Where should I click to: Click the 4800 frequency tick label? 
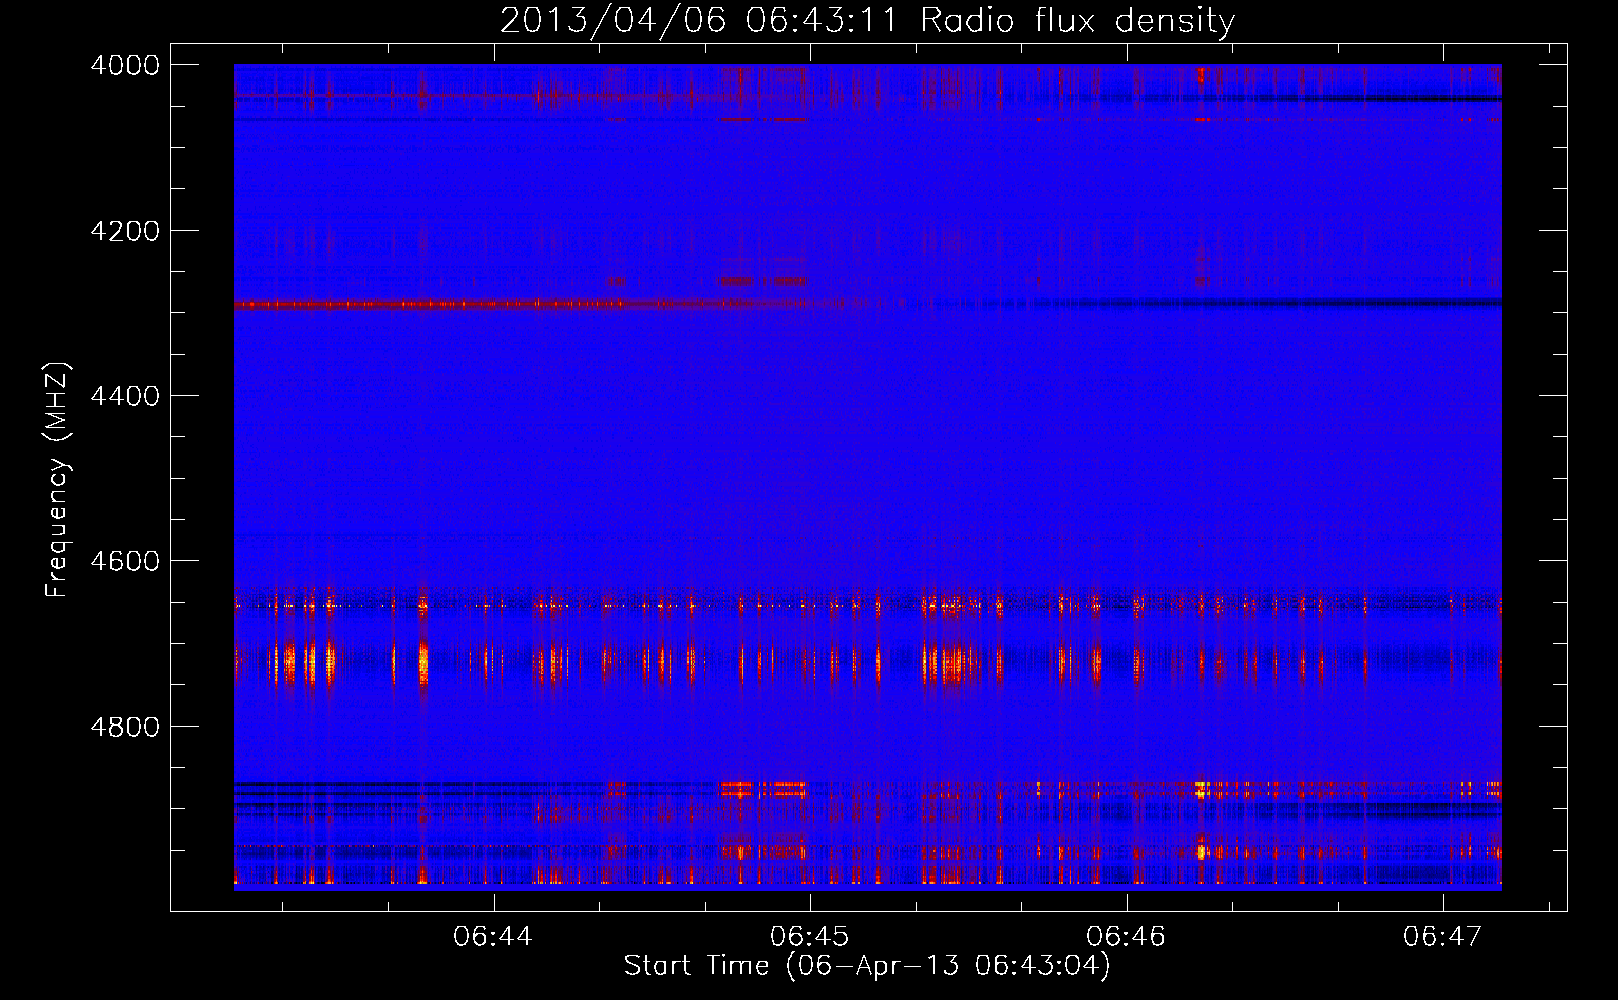tap(125, 727)
